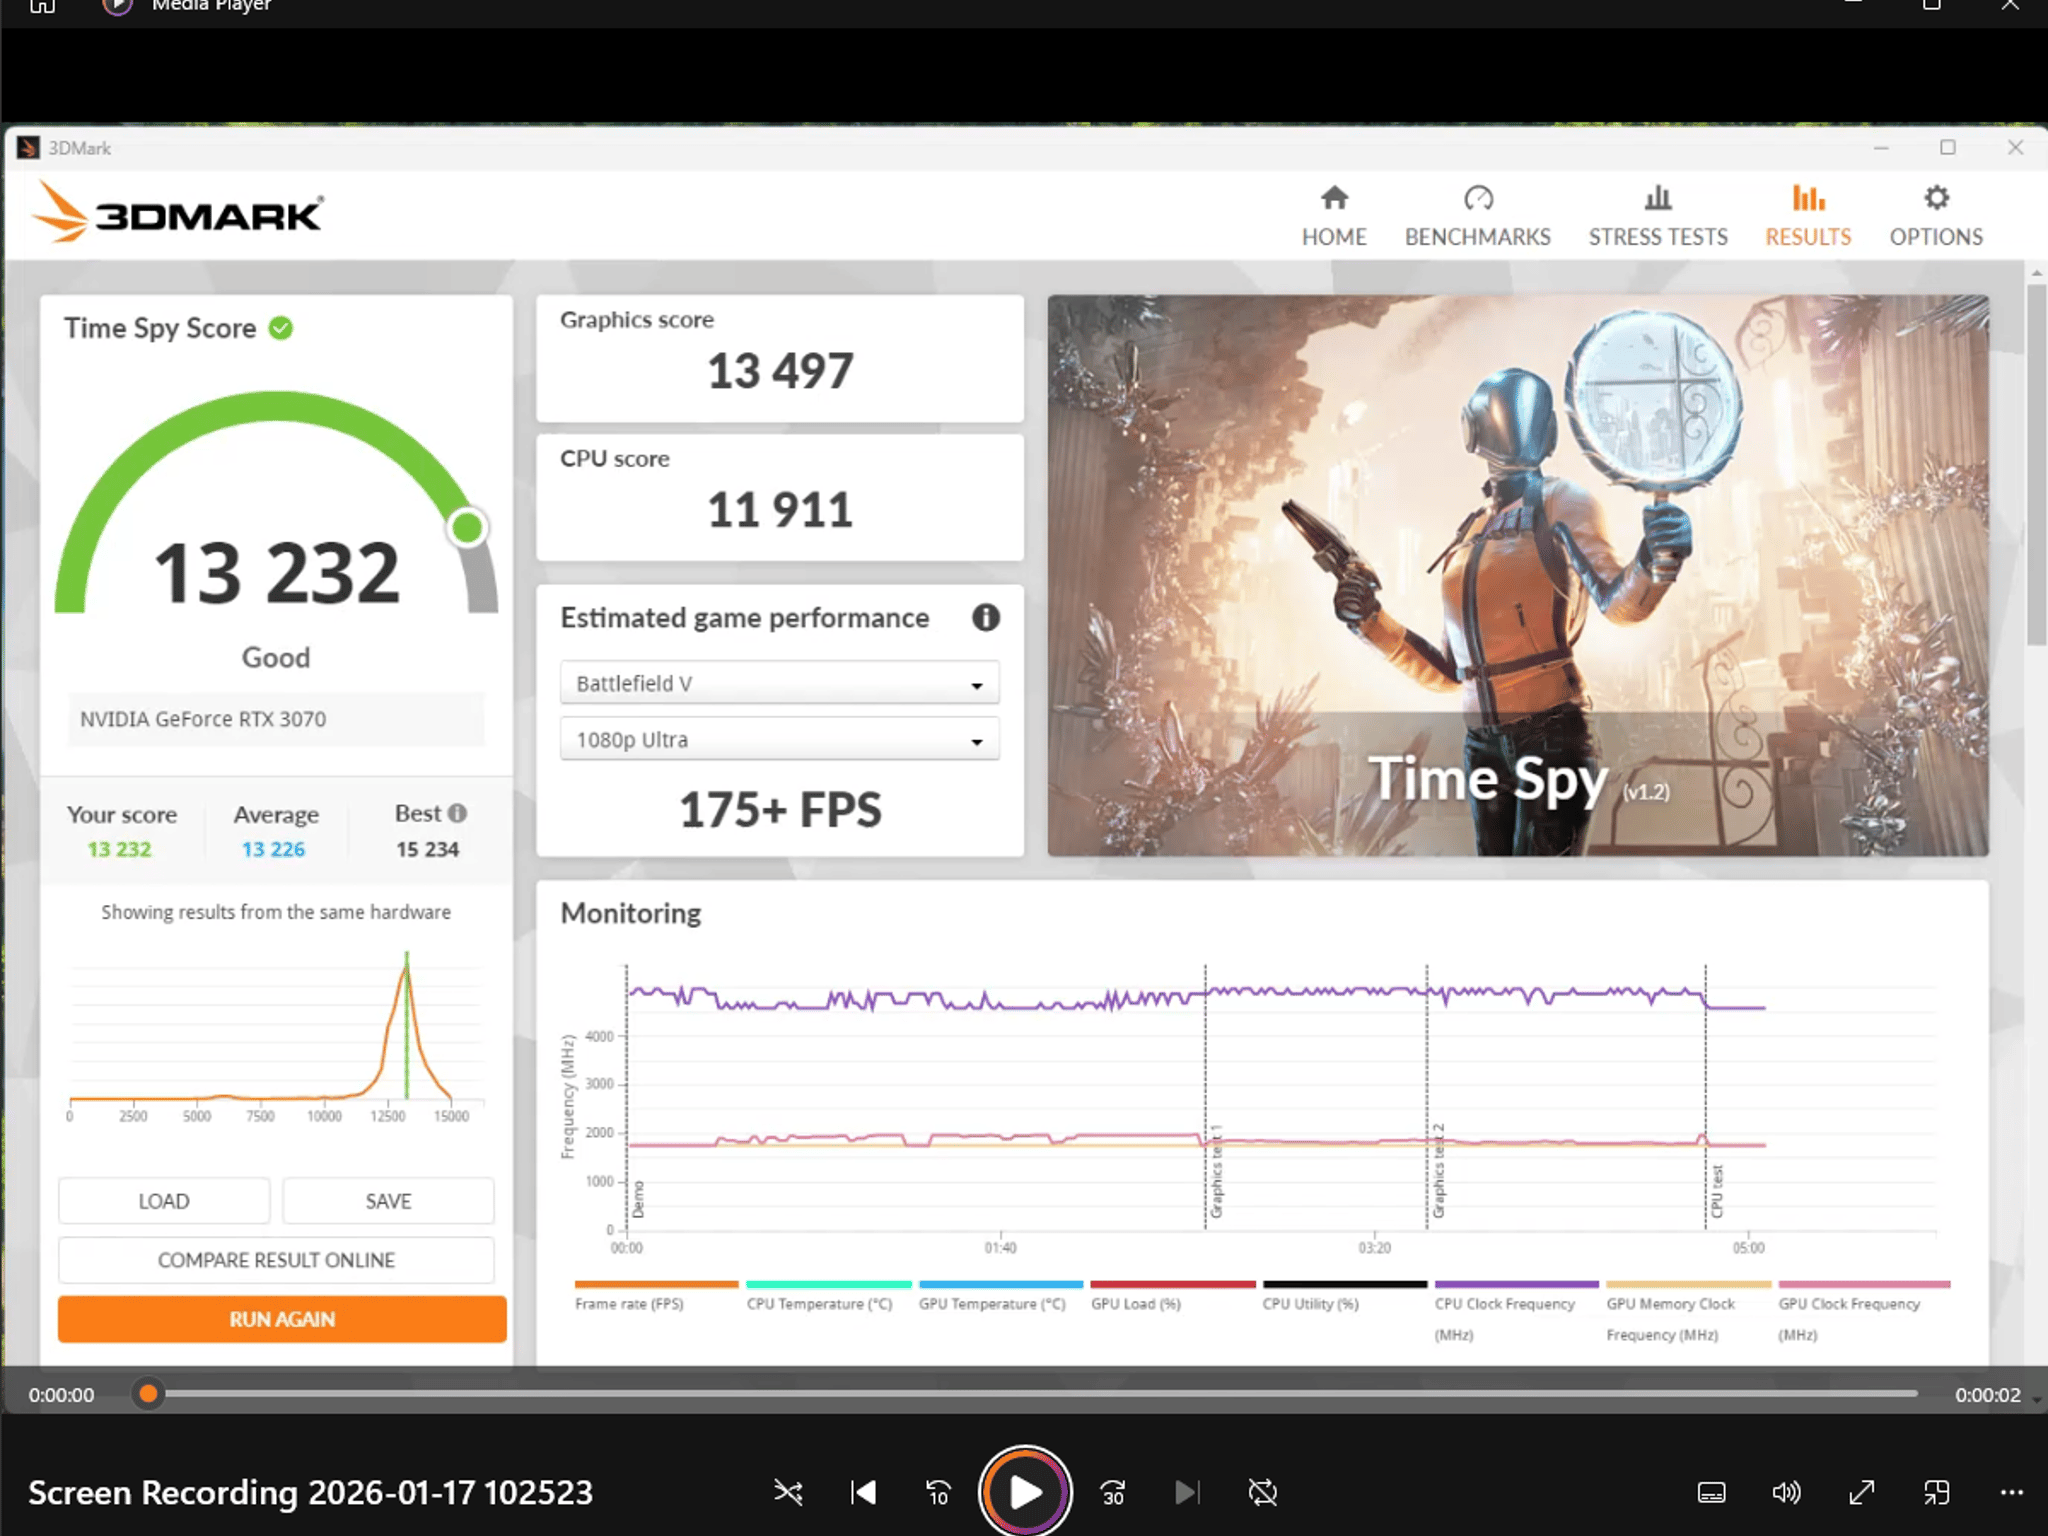Screen dimensions: 2048x1536
Task: Click the Benchmarks gauge icon
Action: click(1478, 198)
